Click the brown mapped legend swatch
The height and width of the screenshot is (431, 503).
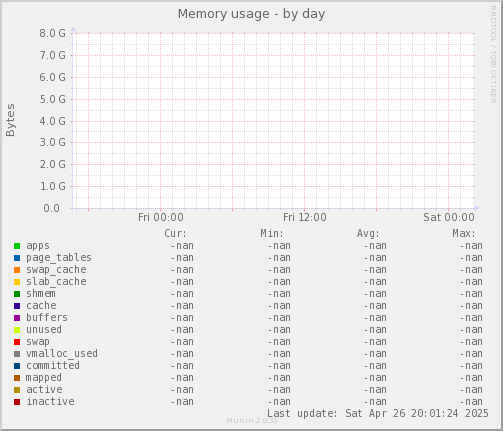tap(17, 378)
